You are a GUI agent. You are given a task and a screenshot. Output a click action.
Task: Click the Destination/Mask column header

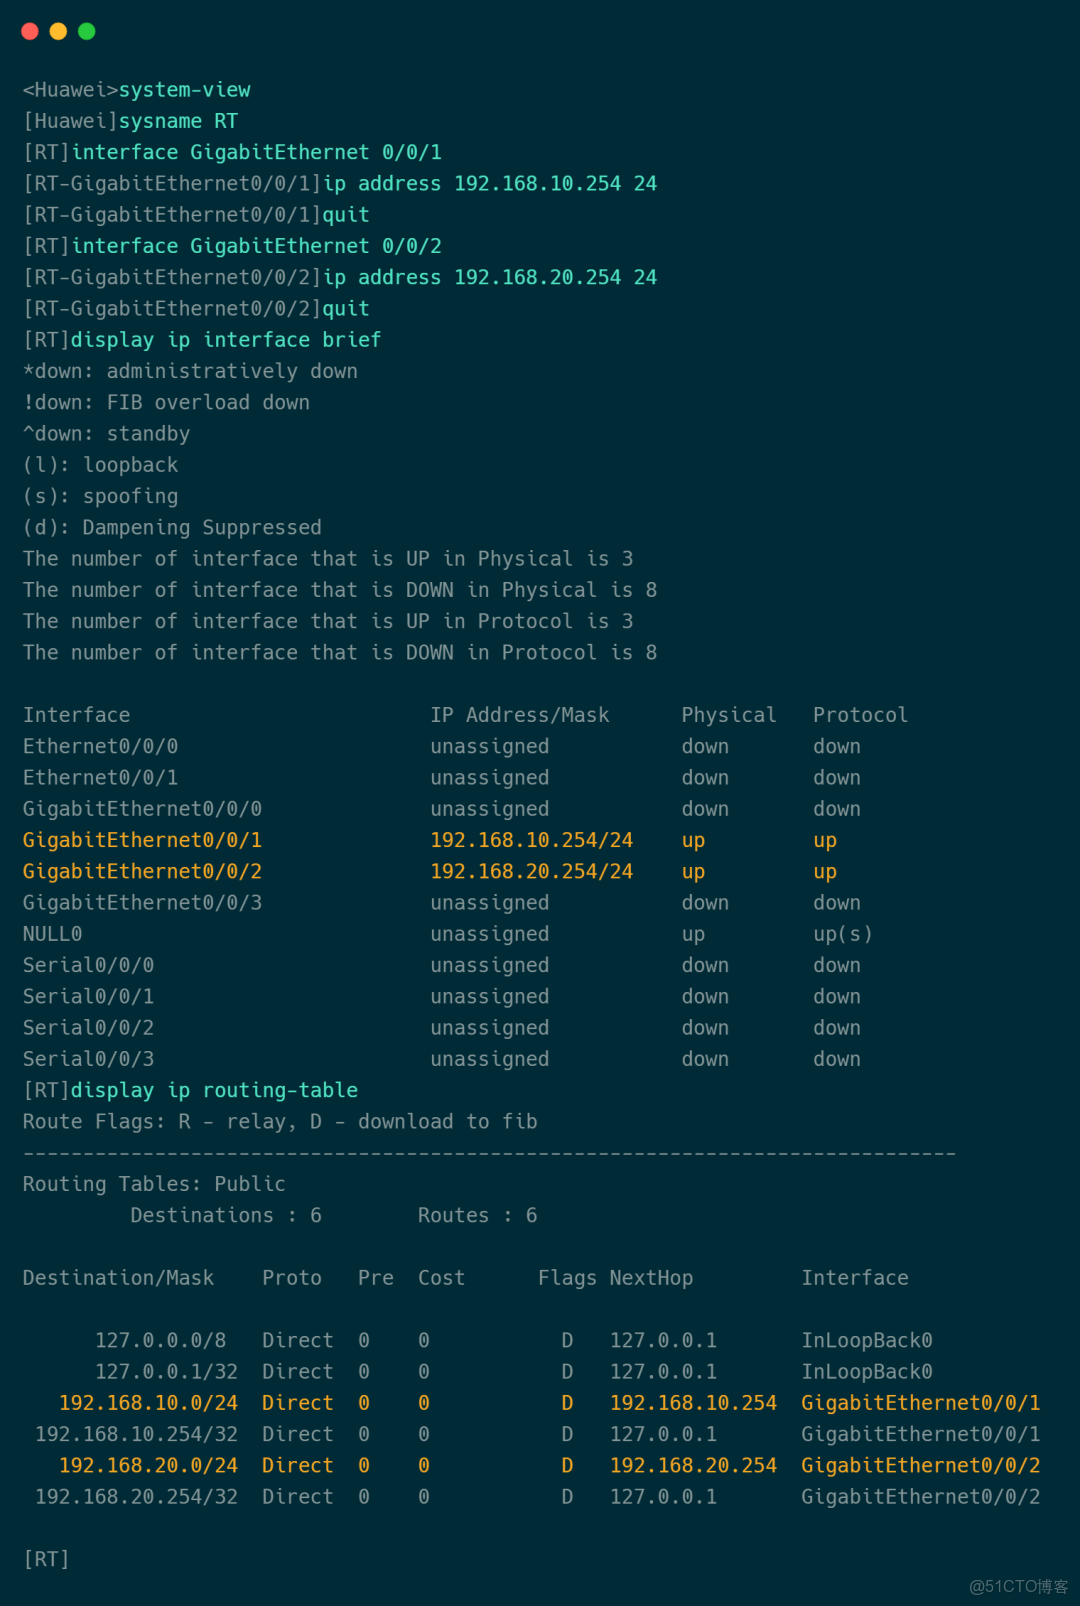tap(118, 1278)
